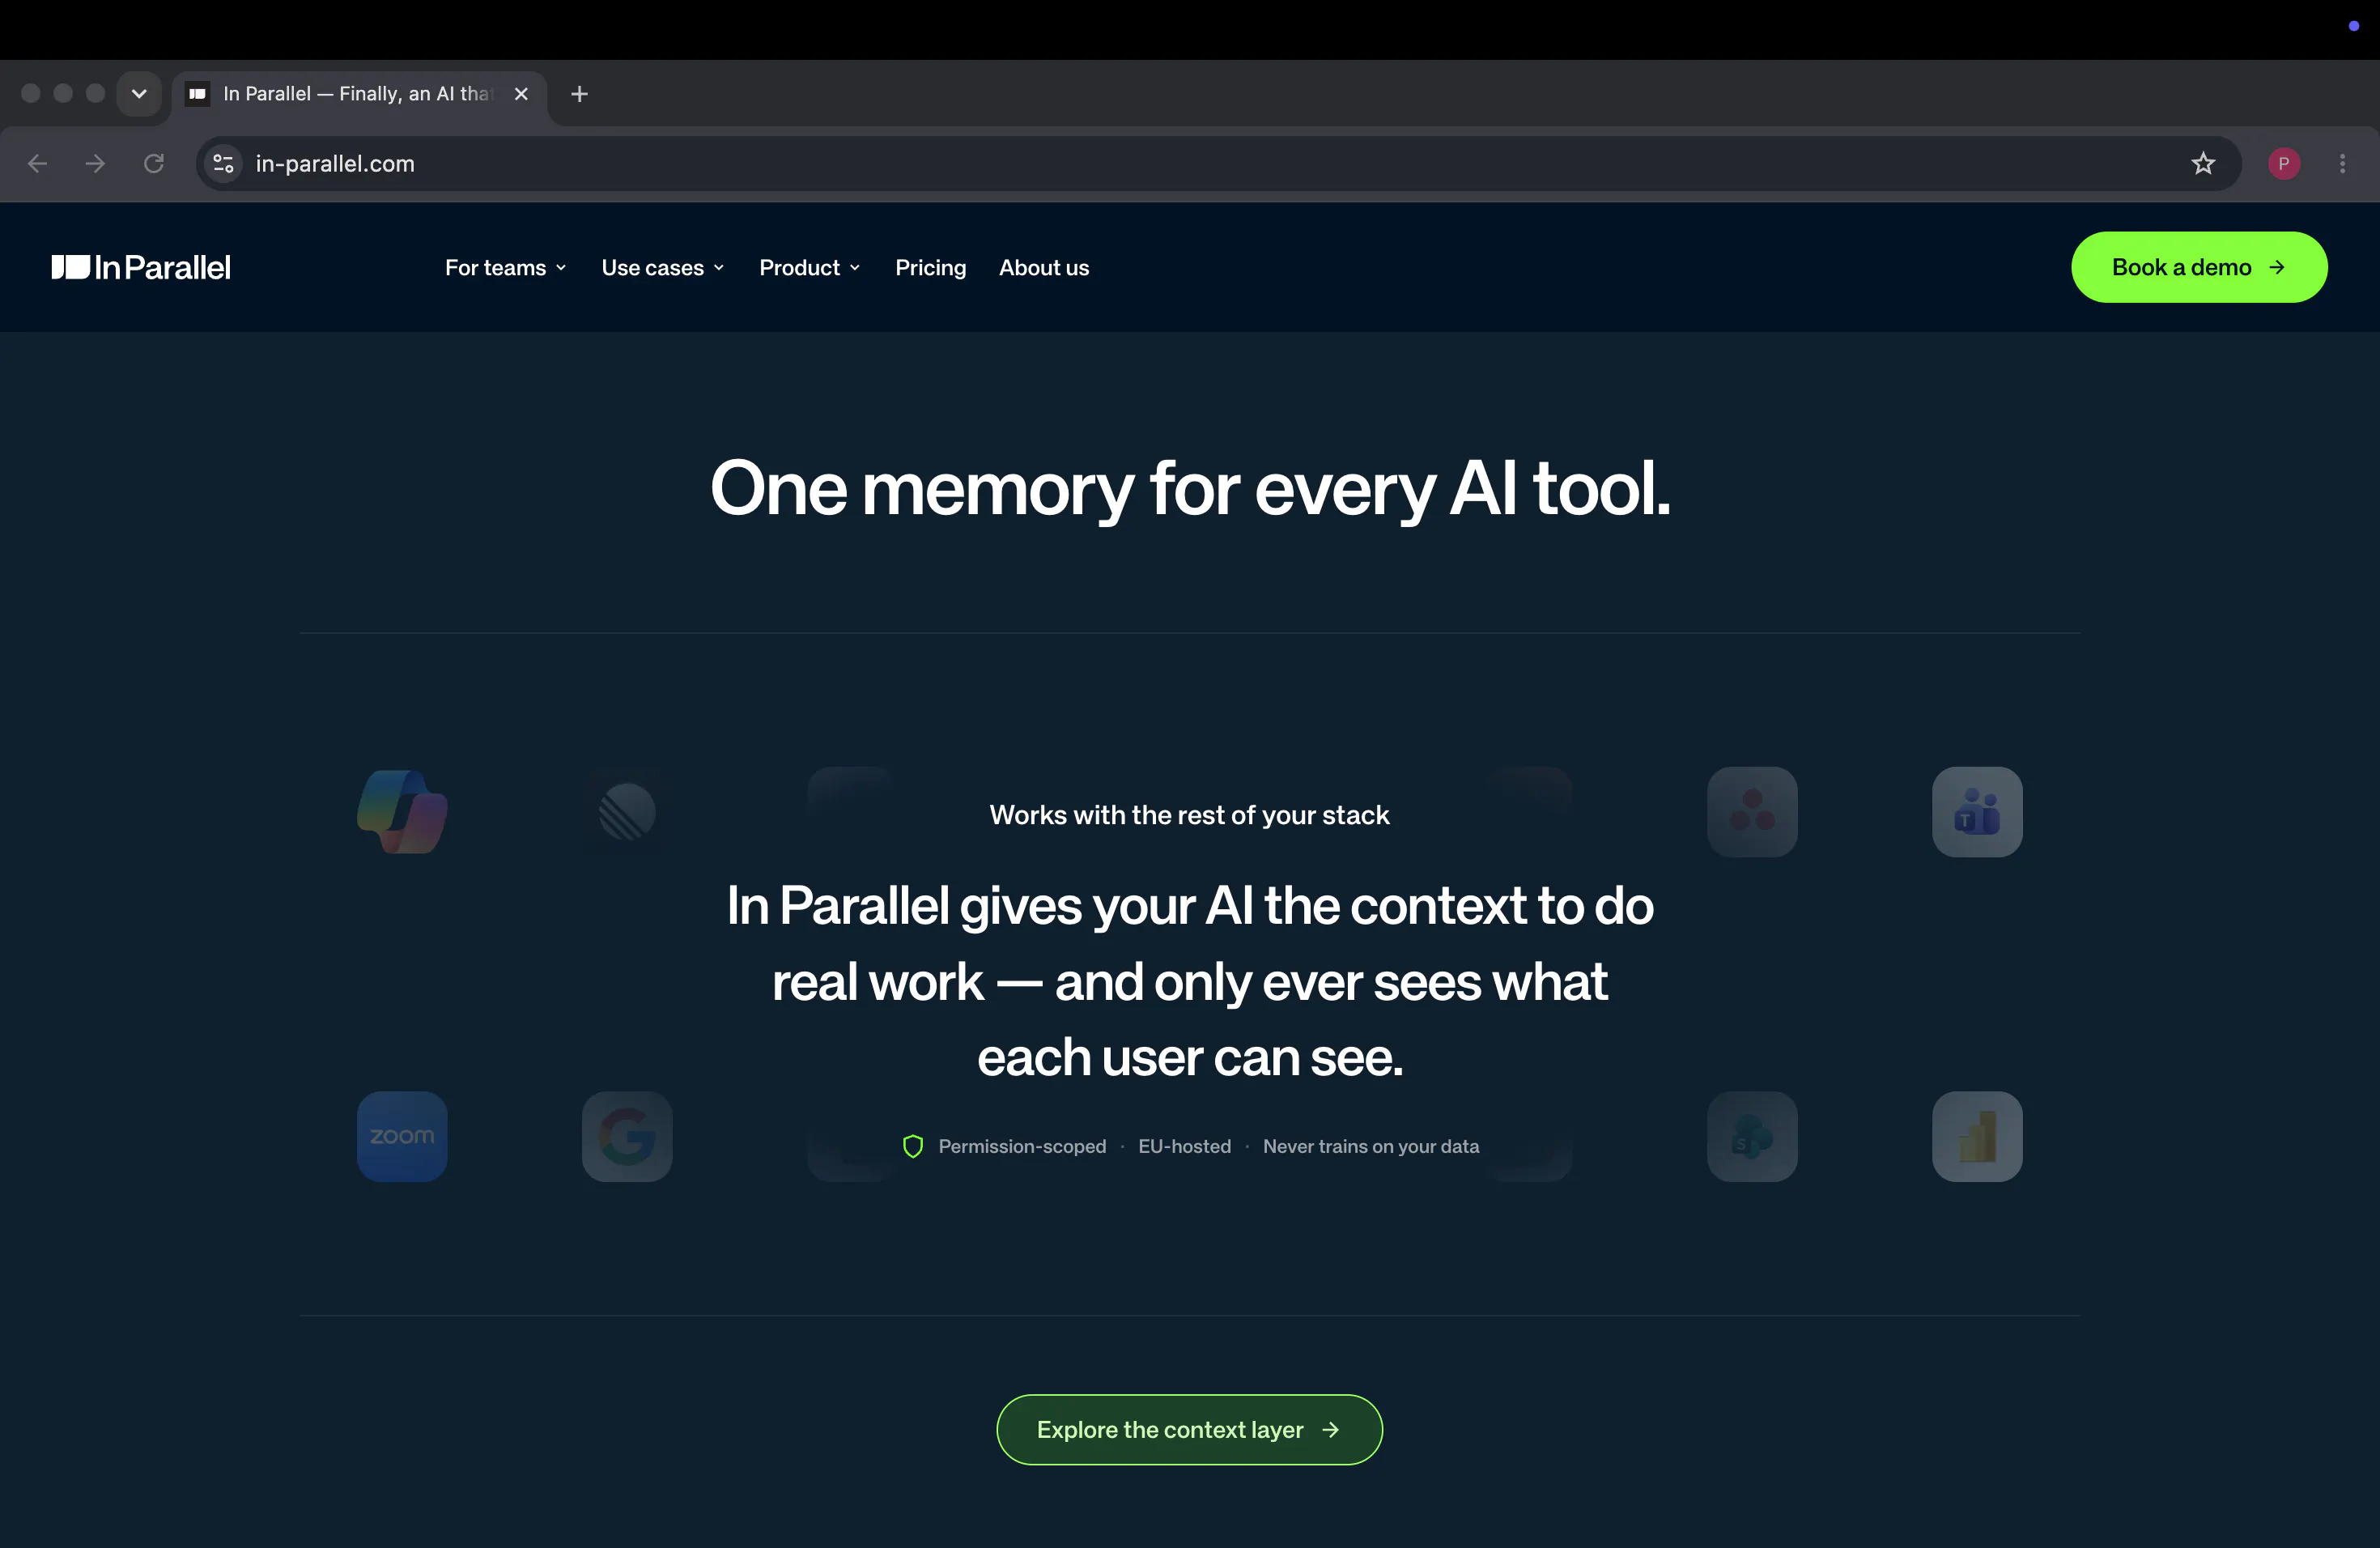Expand the For teams menu

click(x=506, y=267)
